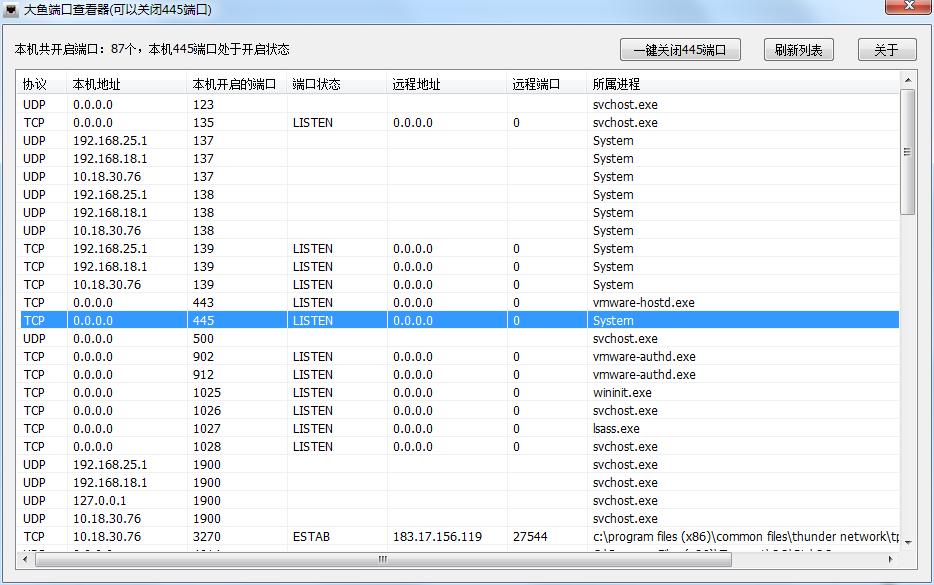Click the 协议 column header to sort
This screenshot has width=934, height=585.
(x=35, y=84)
